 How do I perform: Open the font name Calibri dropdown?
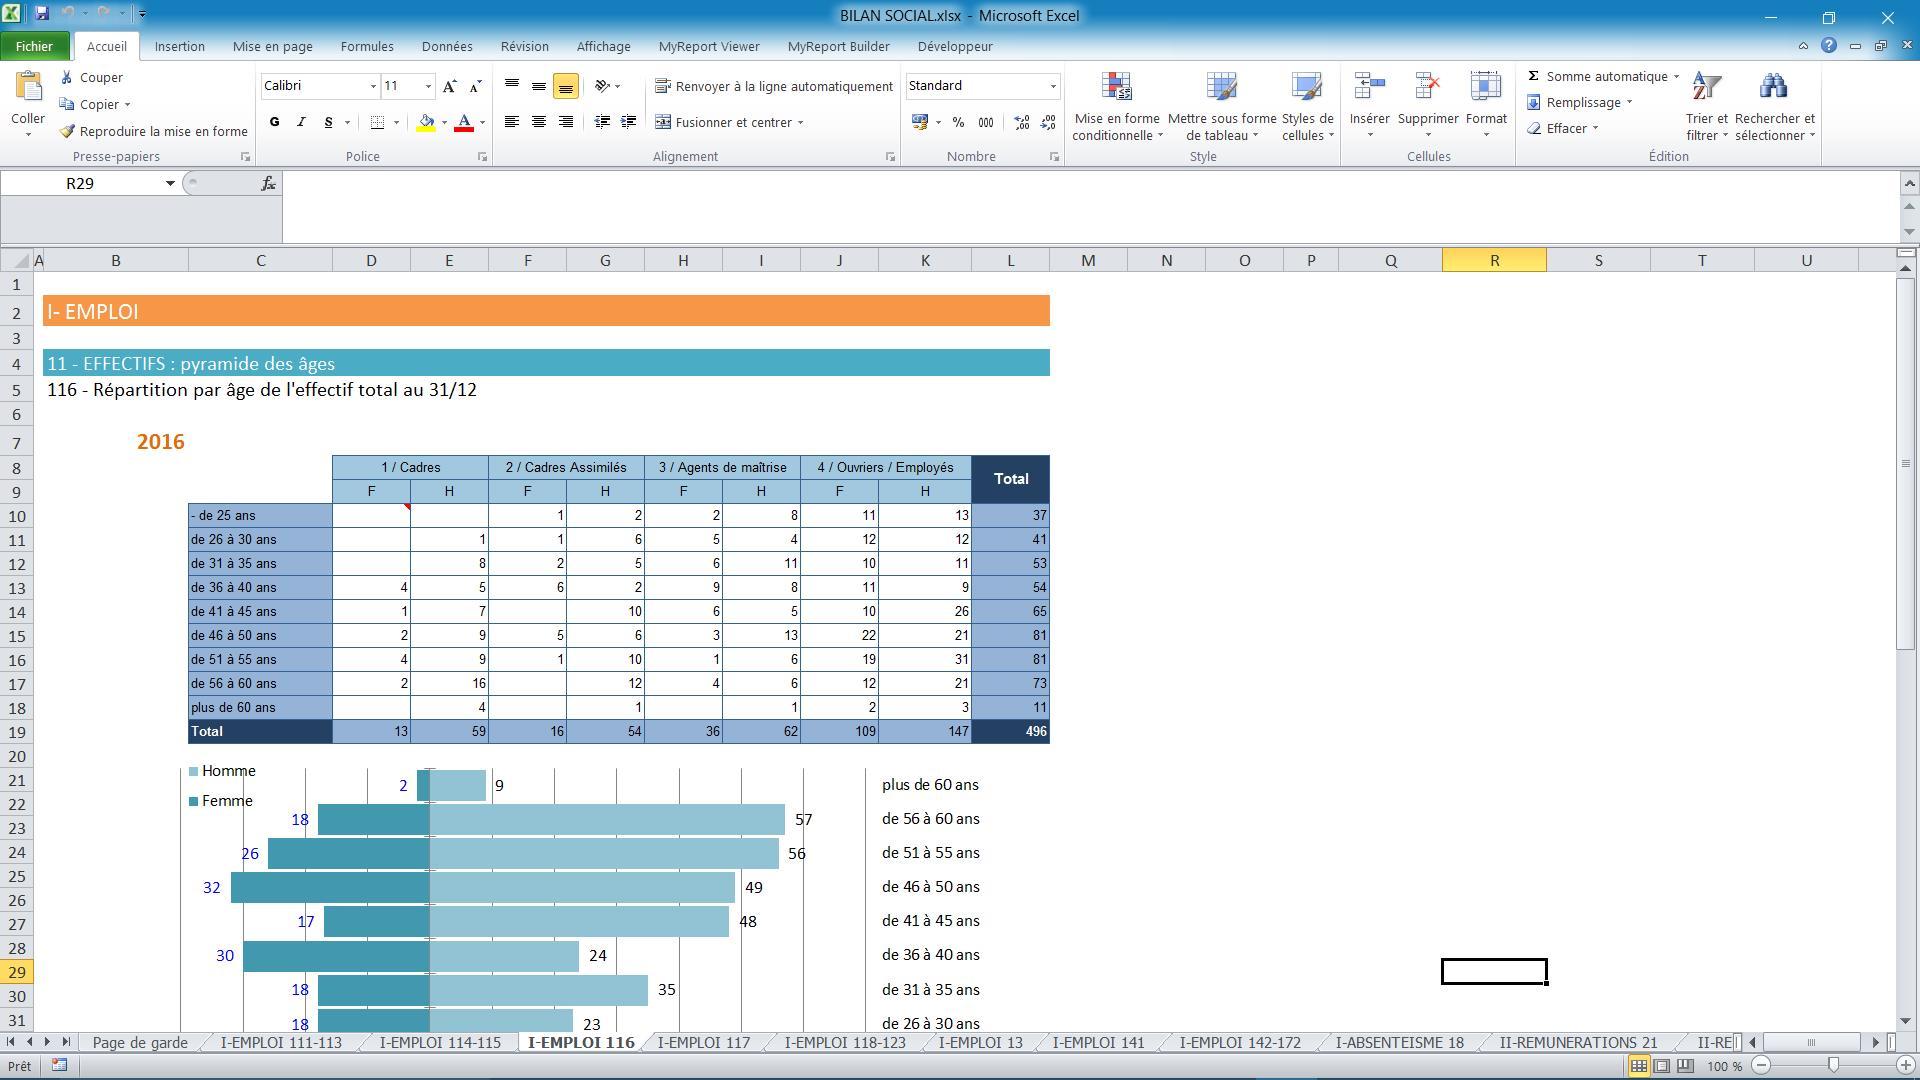[x=373, y=86]
